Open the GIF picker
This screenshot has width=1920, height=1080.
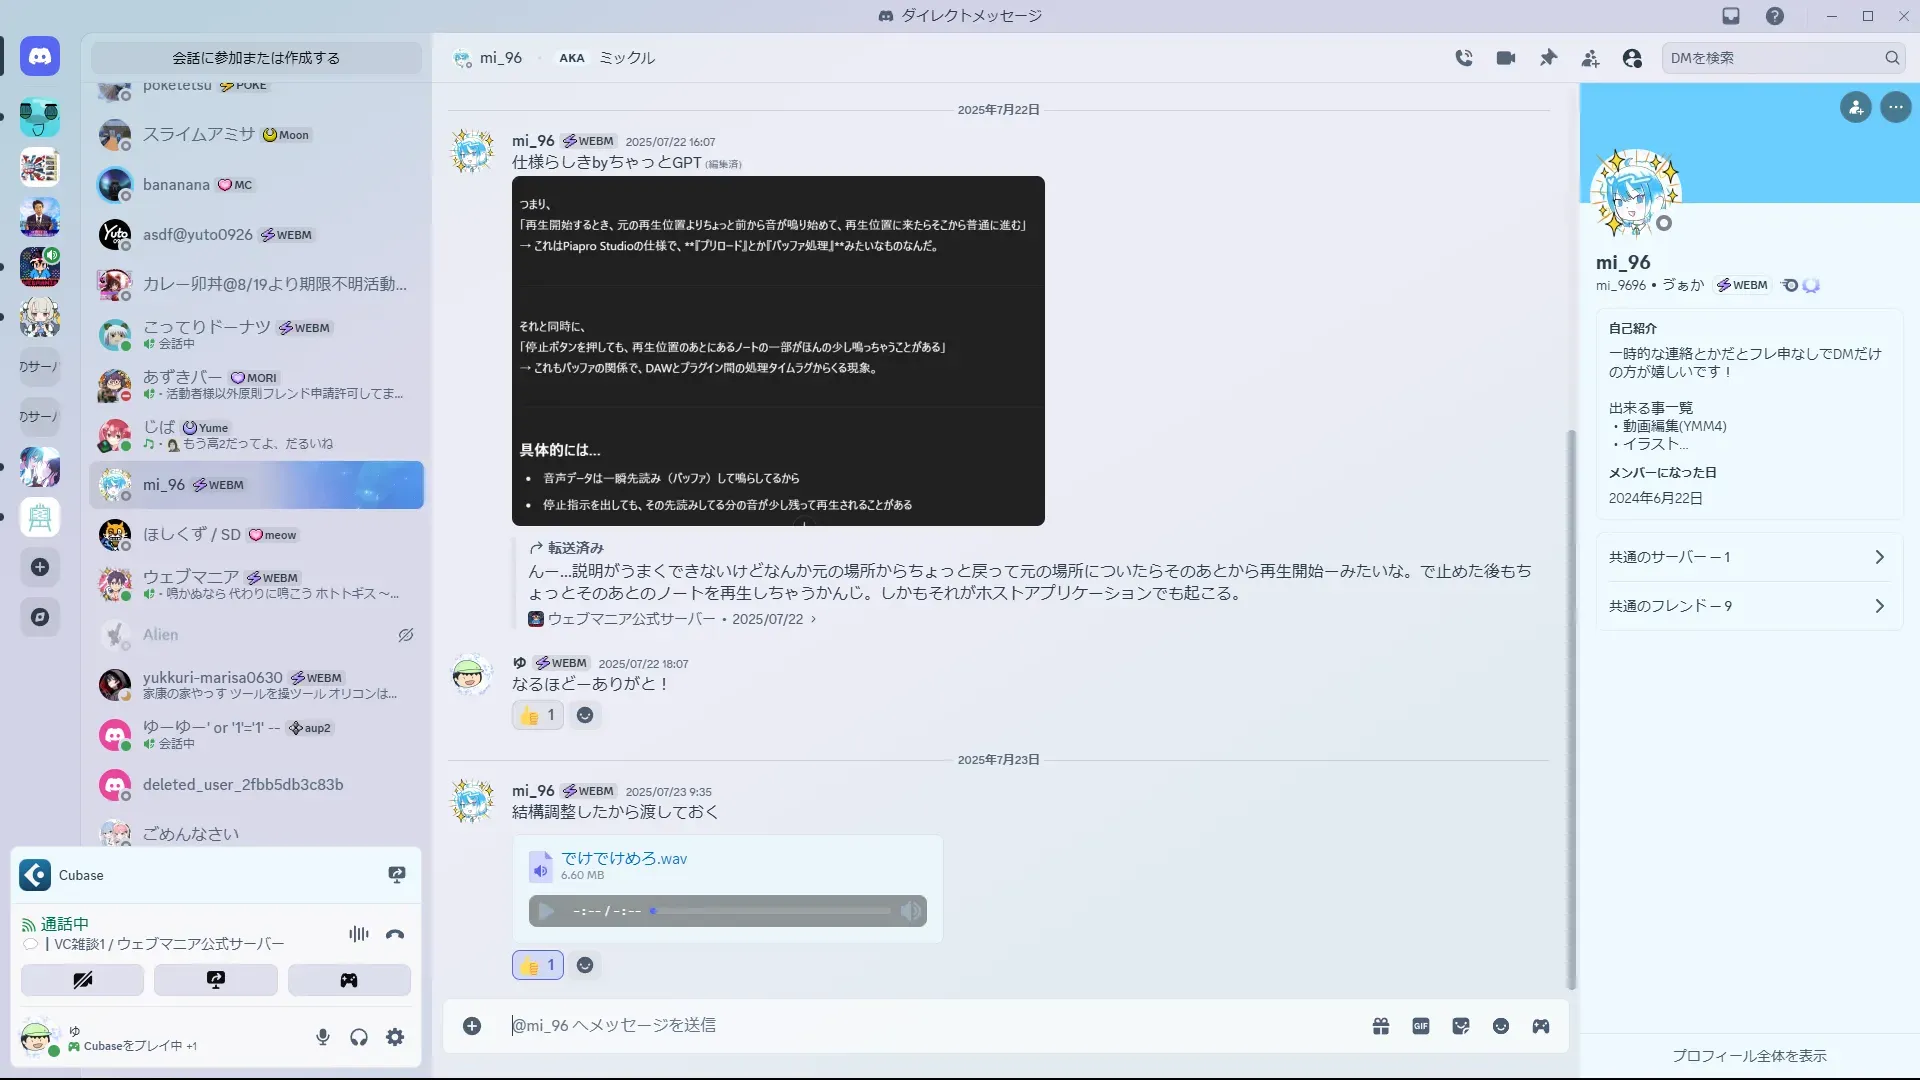pos(1421,1026)
